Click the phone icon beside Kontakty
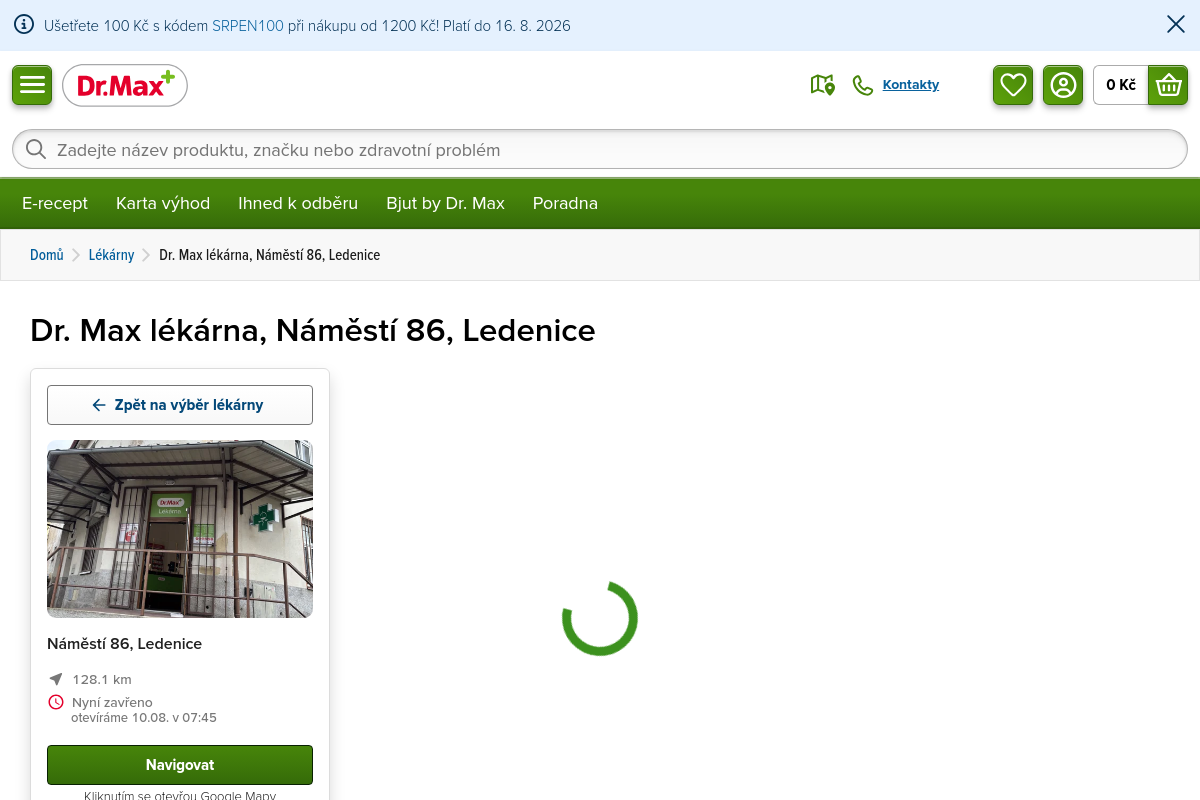Image resolution: width=1200 pixels, height=800 pixels. pyautogui.click(x=862, y=85)
